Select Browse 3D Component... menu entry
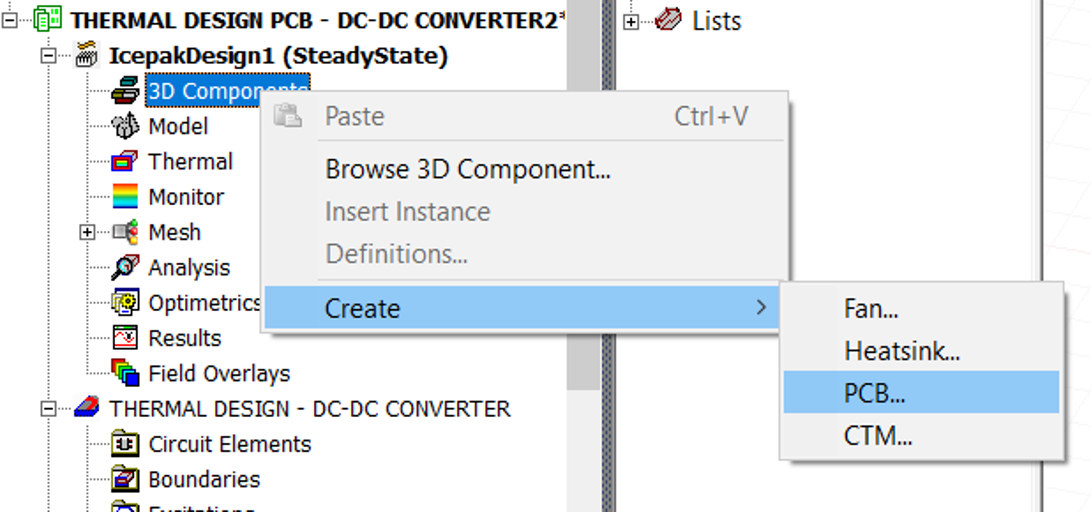Viewport: 1092px width, 512px height. coord(468,169)
